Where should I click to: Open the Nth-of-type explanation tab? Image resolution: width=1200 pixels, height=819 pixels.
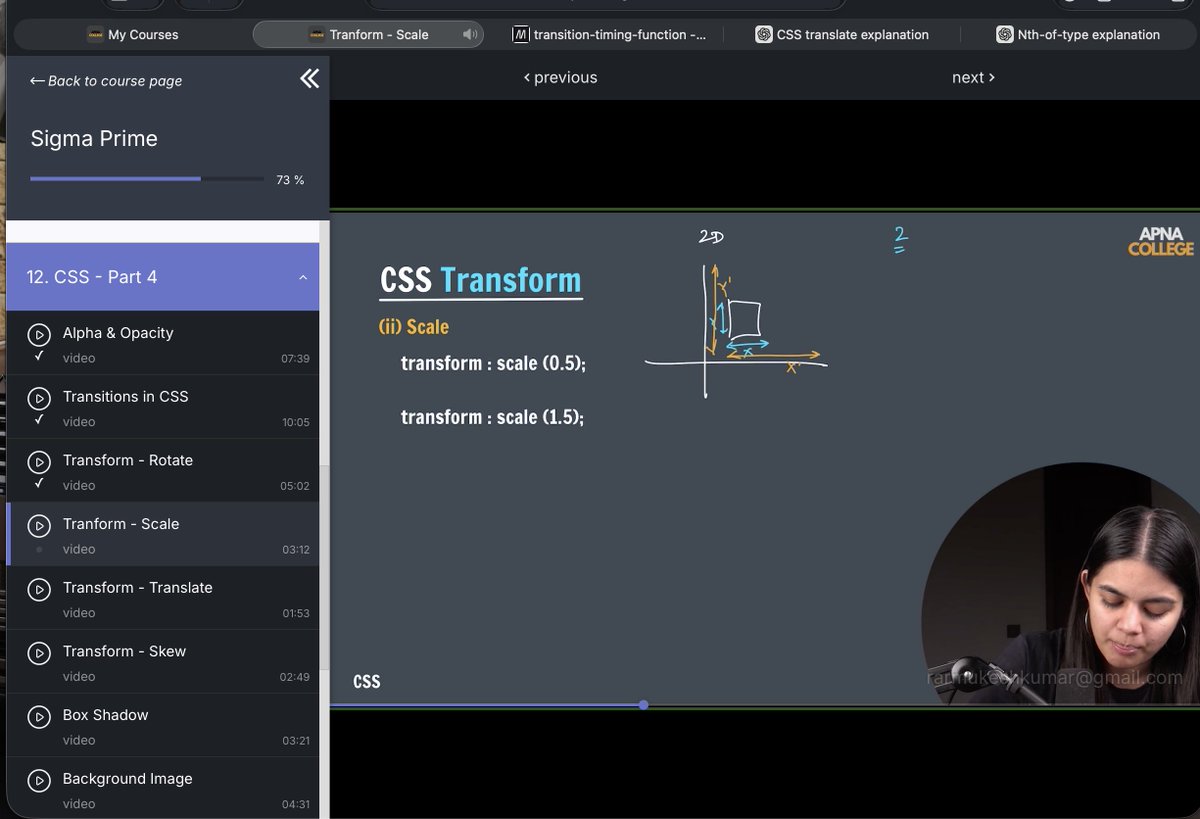point(1083,33)
